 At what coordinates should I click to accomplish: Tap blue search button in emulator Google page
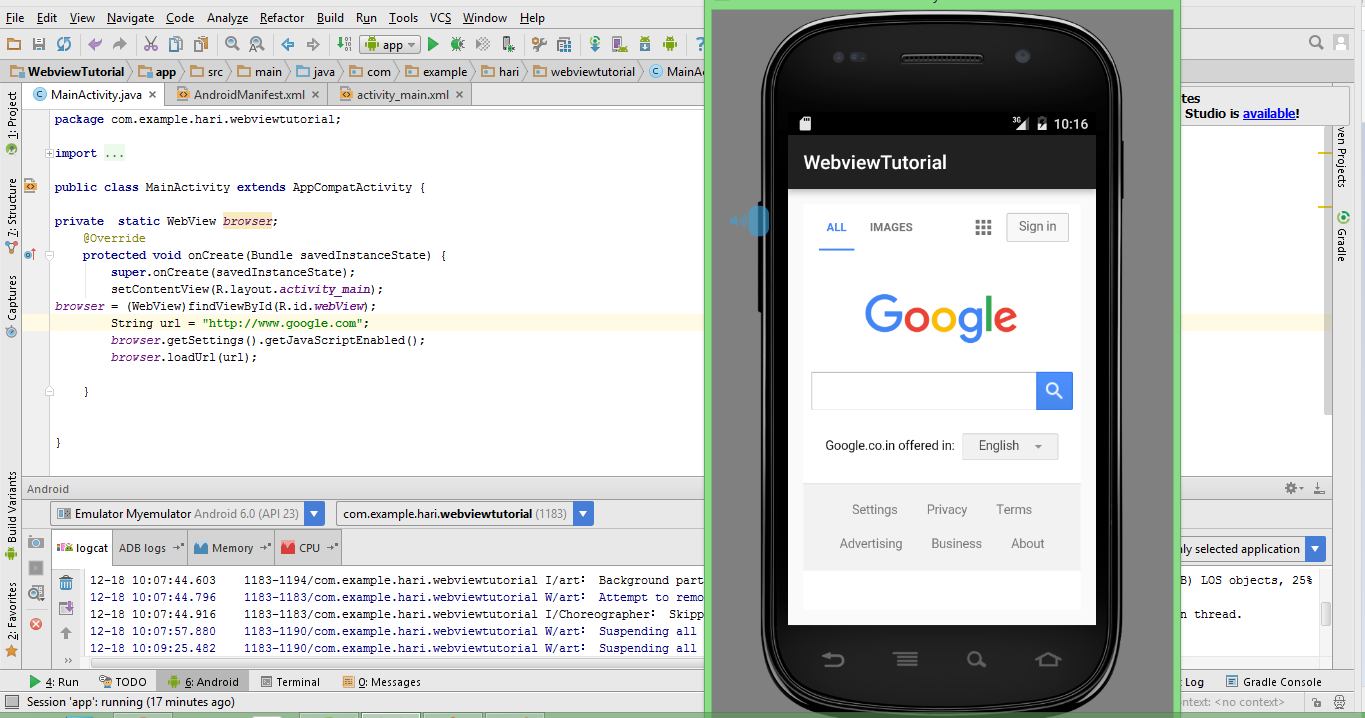click(x=1054, y=391)
